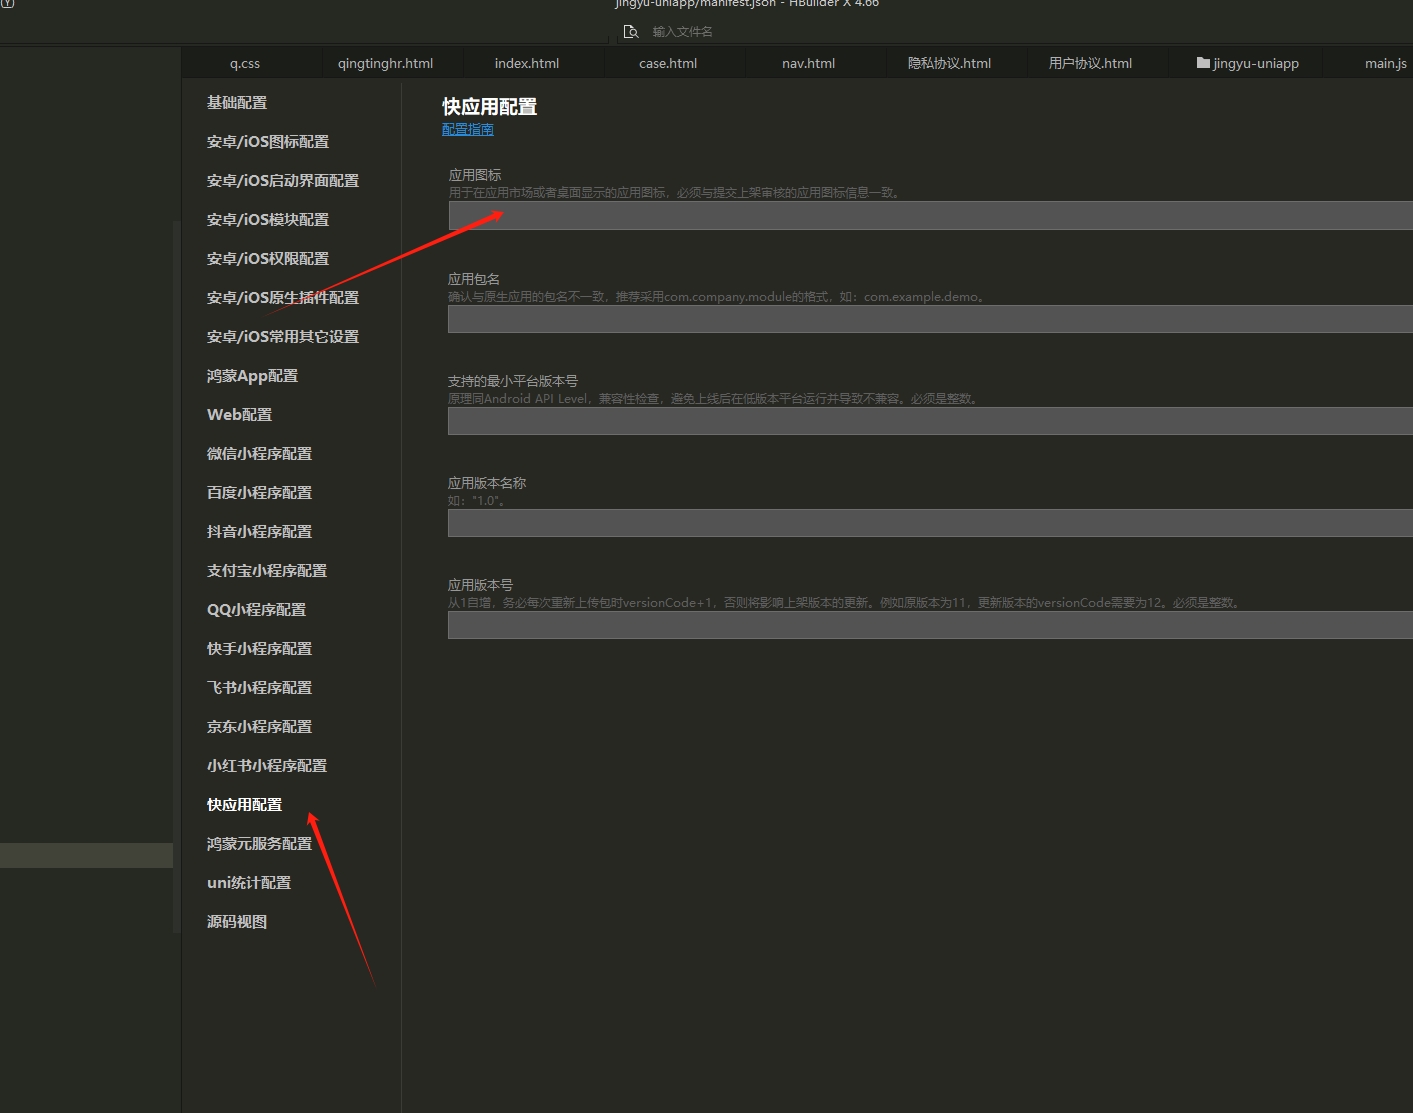
Task: Go to 微信小程序配置
Action: pos(259,454)
